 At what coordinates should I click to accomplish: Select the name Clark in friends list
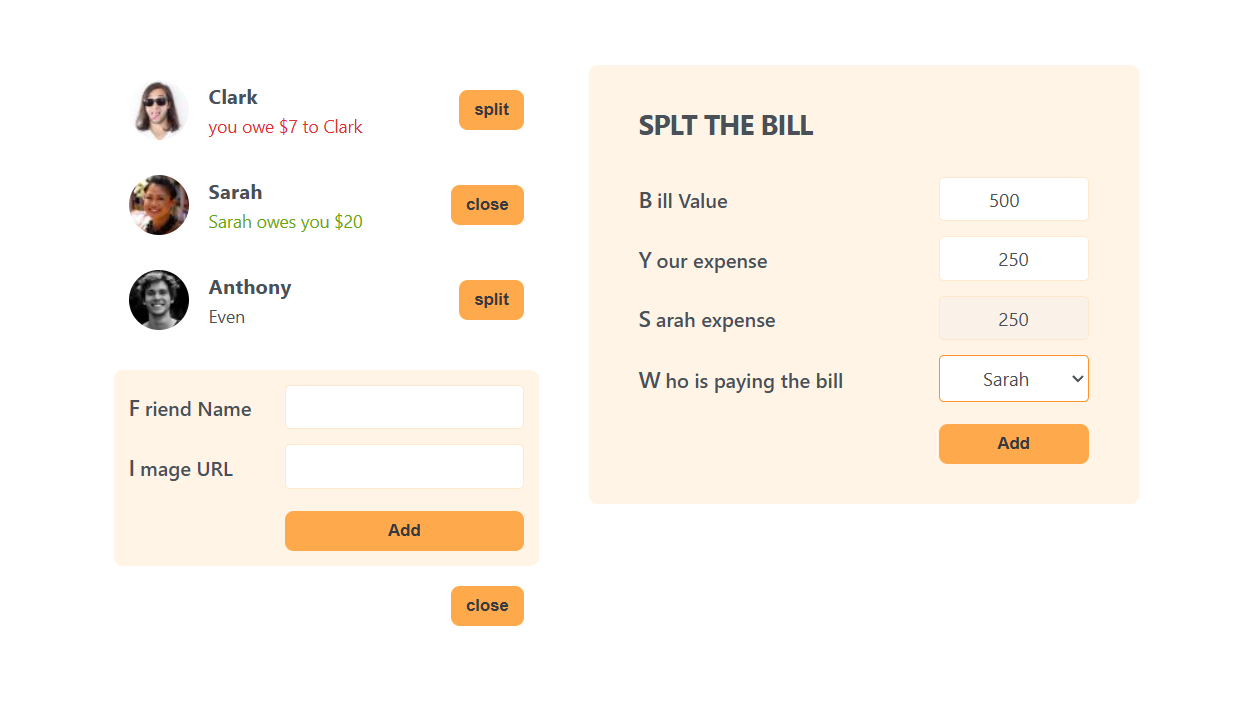click(233, 97)
